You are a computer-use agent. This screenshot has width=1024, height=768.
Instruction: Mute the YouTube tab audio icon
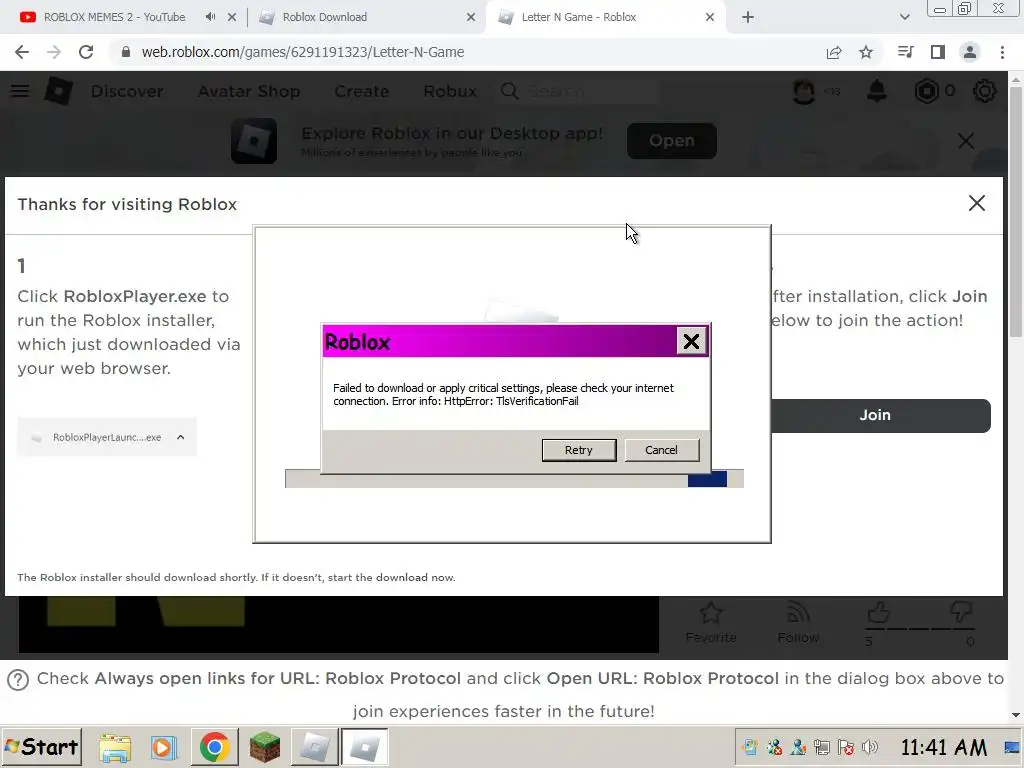(210, 17)
